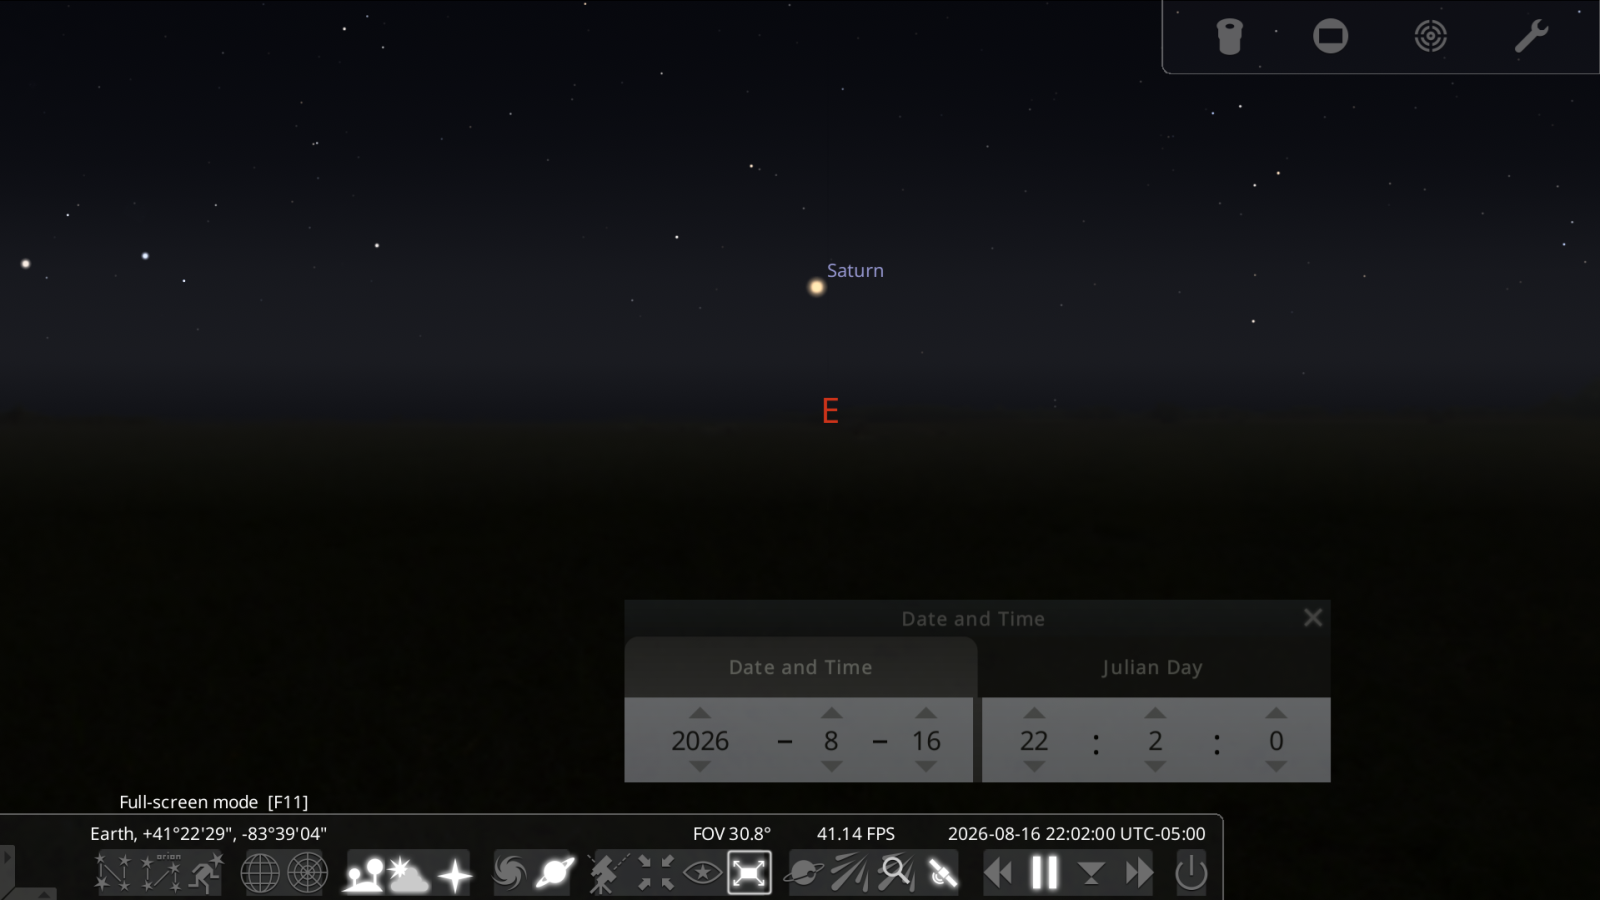
Task: Toggle exoplanets display icon
Action: coord(804,873)
